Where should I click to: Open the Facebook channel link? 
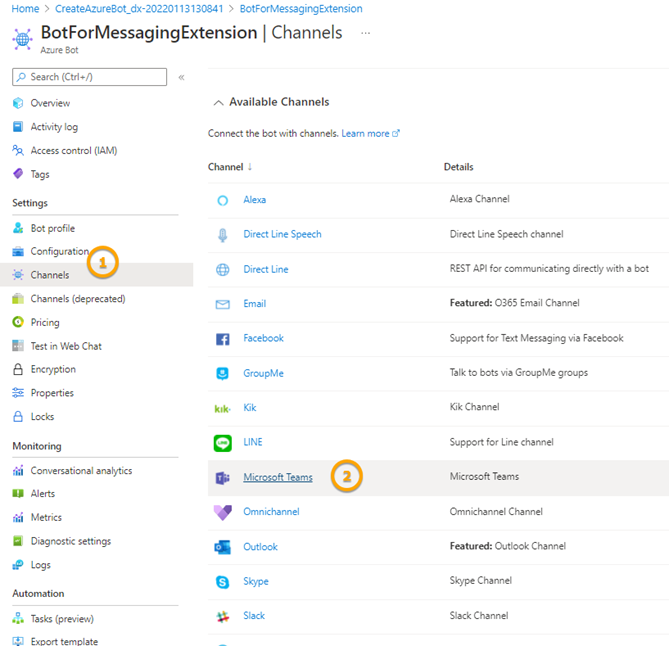(x=263, y=338)
